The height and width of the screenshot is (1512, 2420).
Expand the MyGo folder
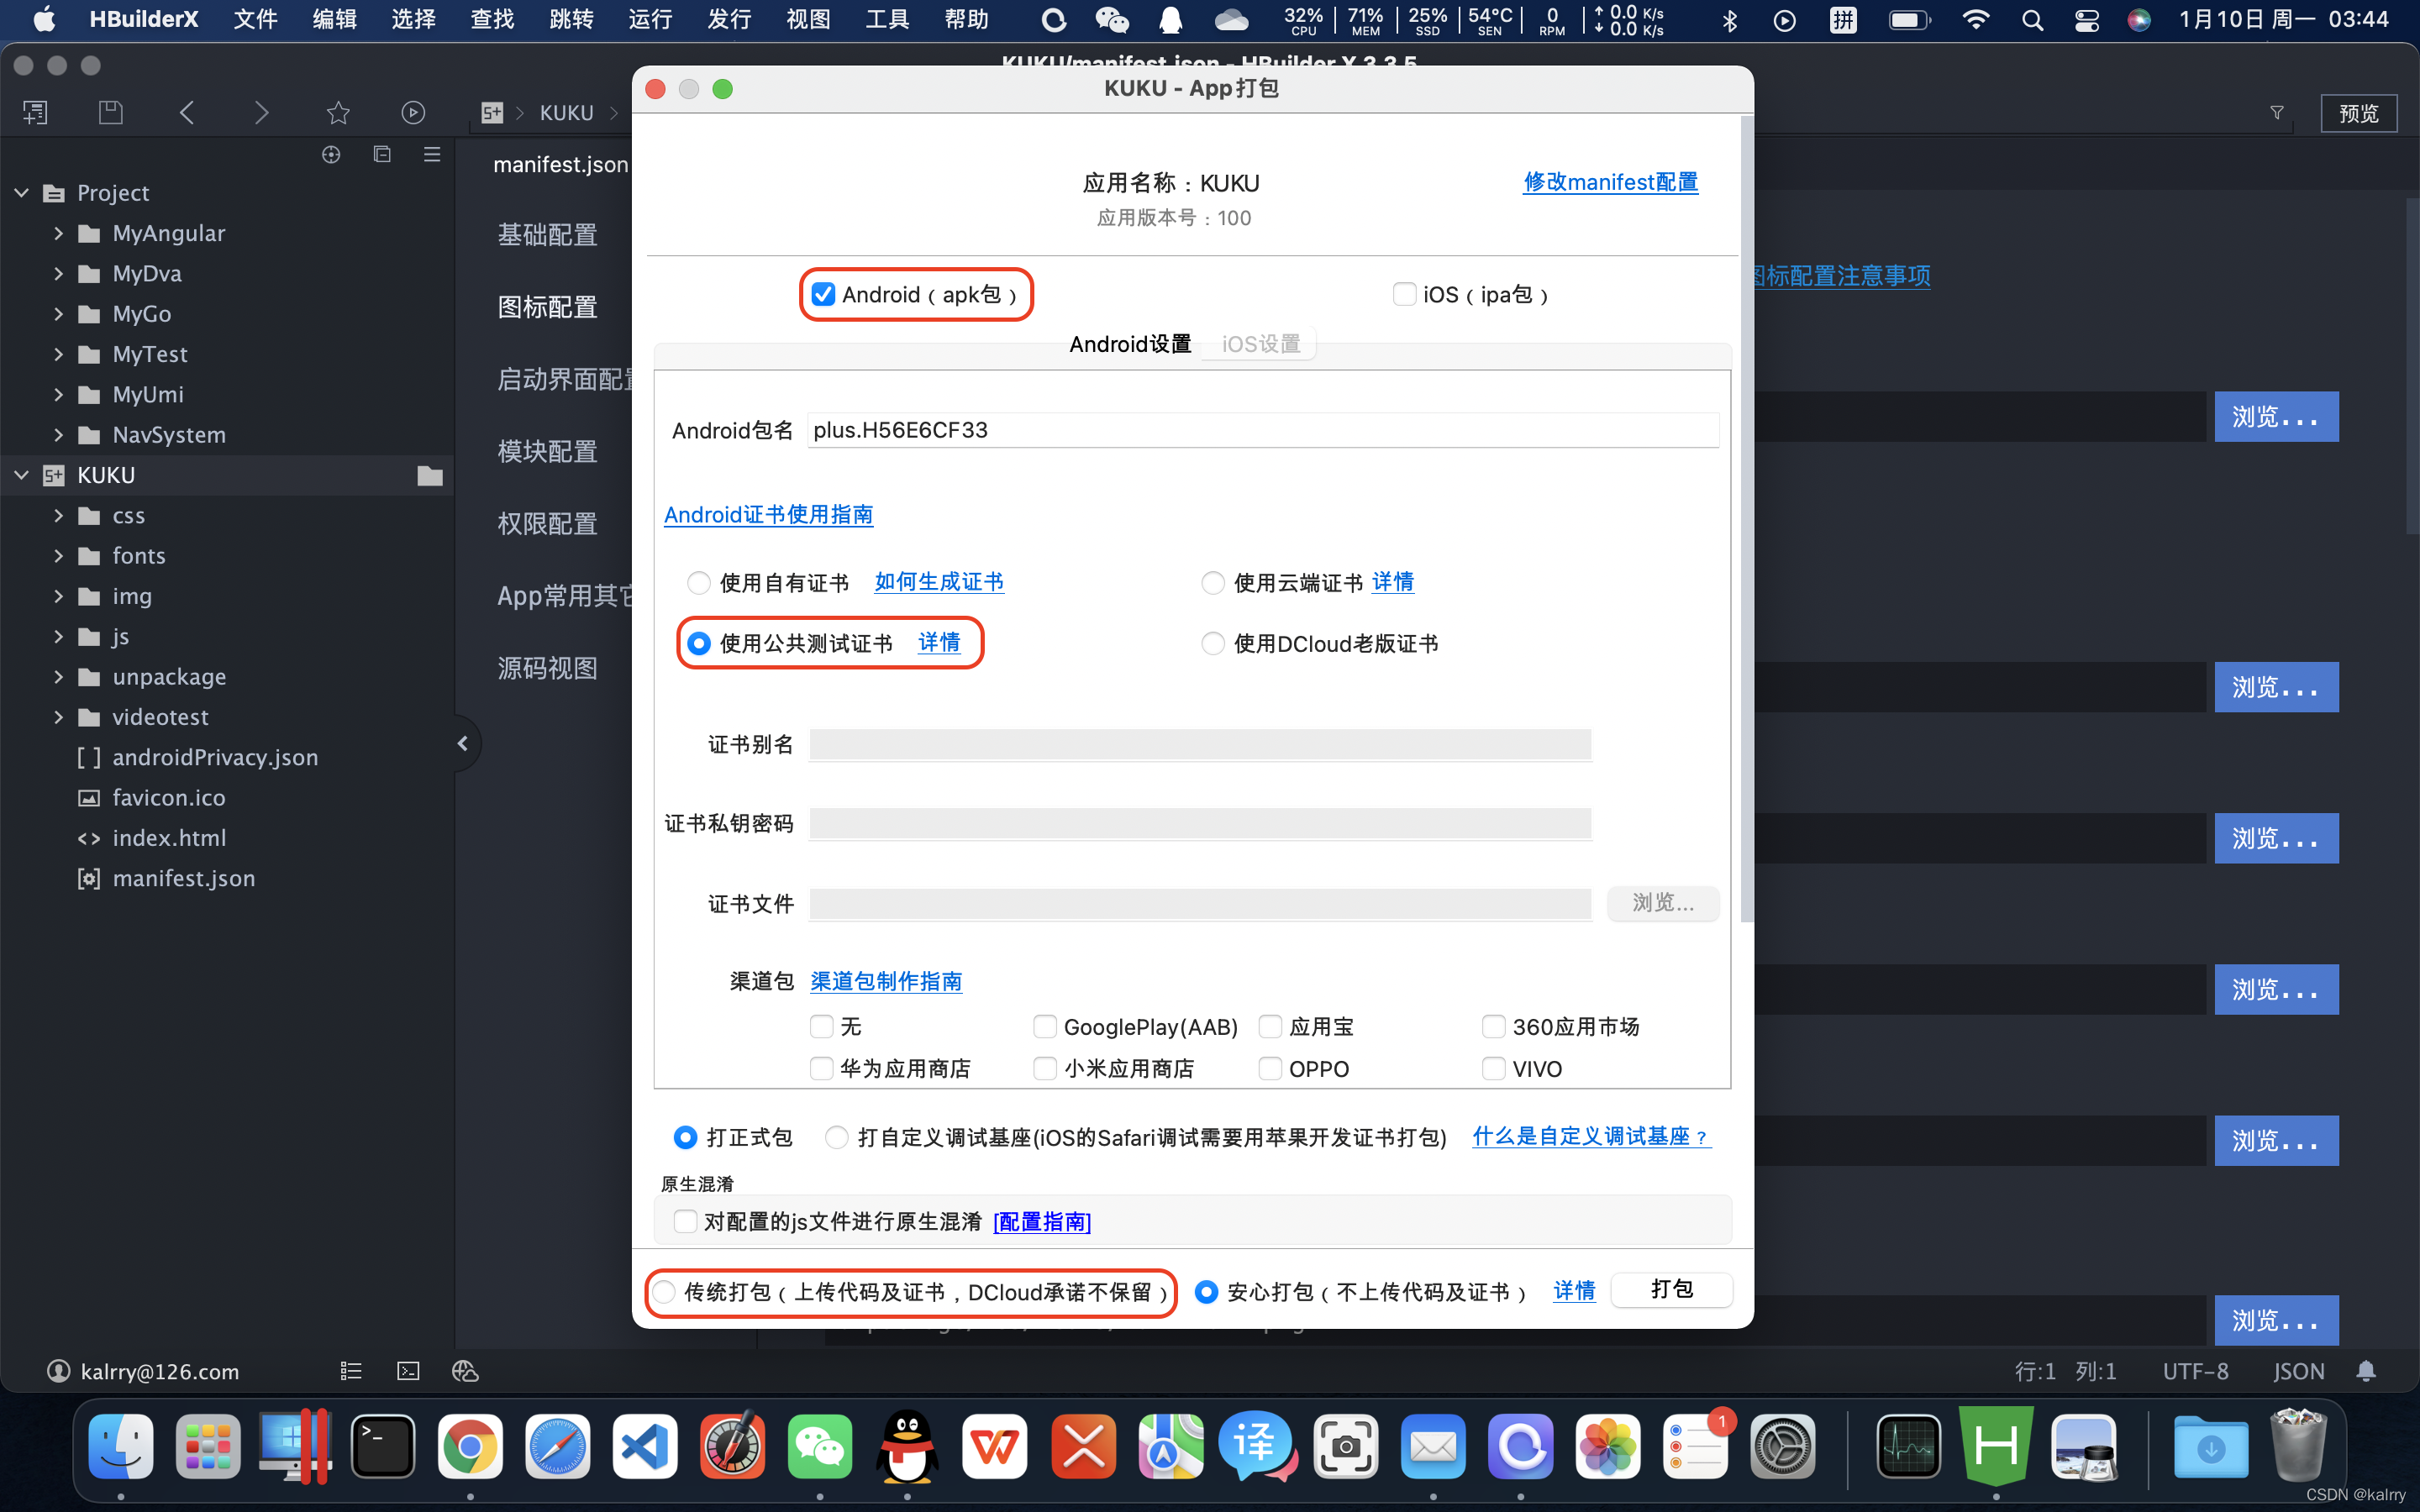[x=58, y=314]
